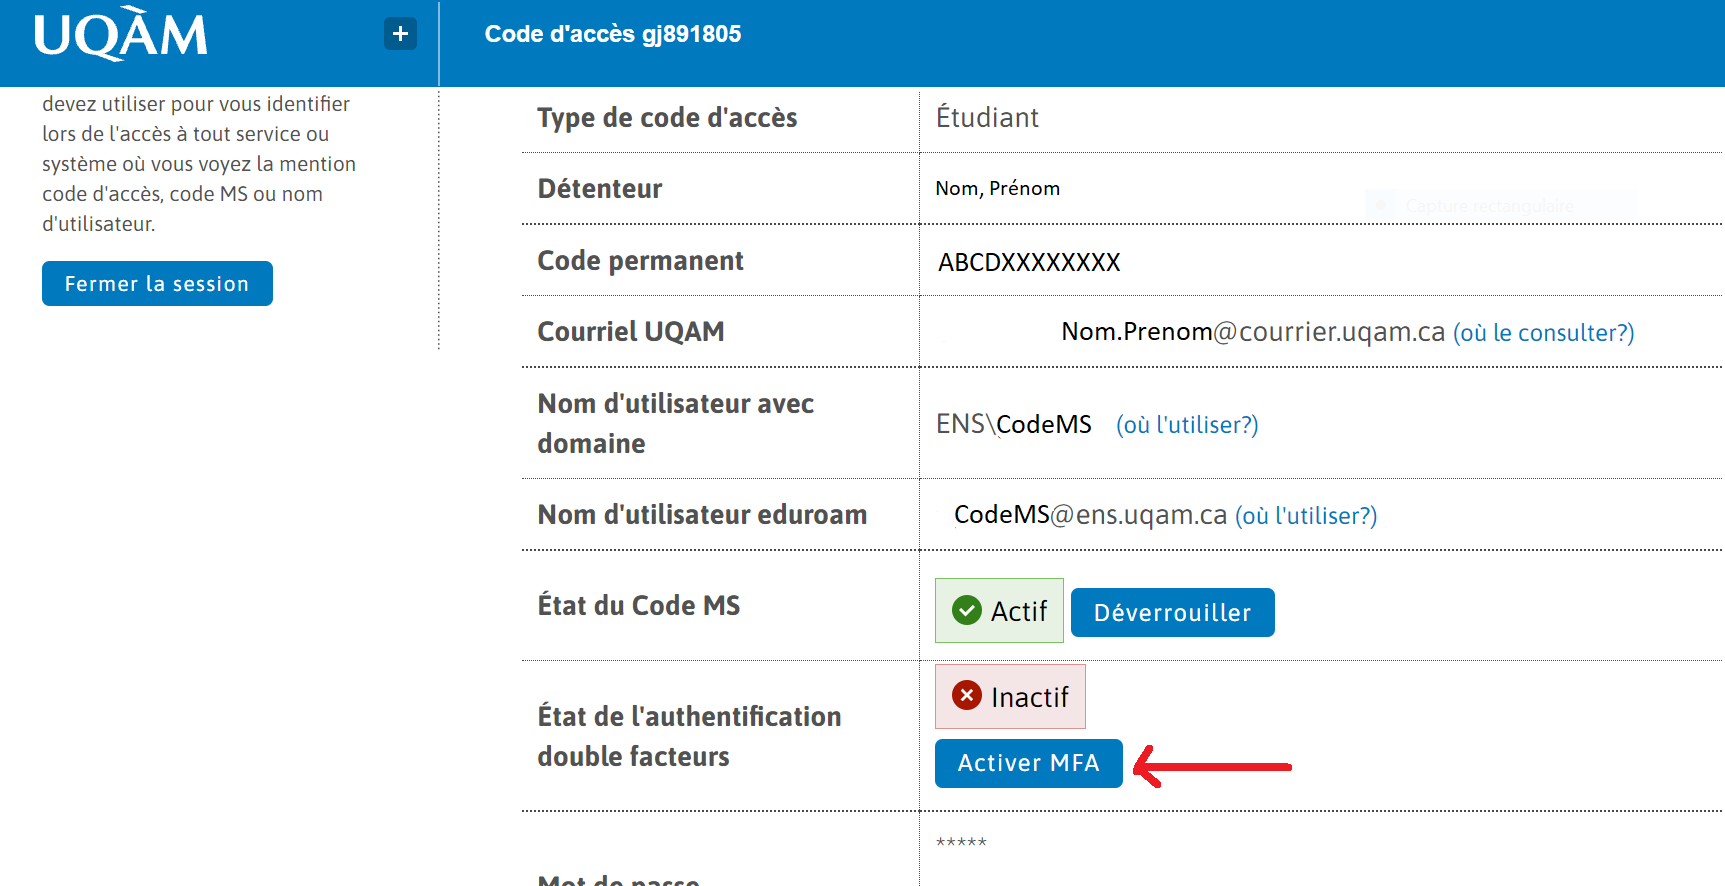Activate MFA with Activer MFA button
The height and width of the screenshot is (886, 1725).
pyautogui.click(x=1028, y=763)
